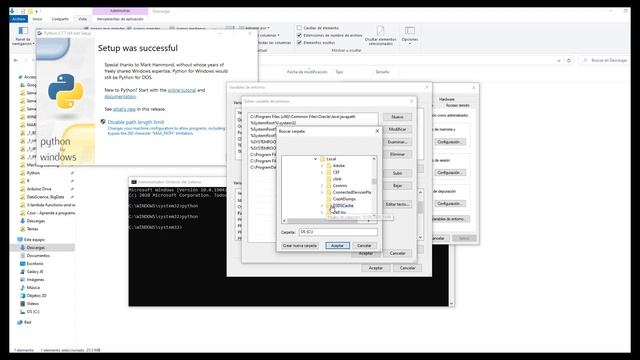The height and width of the screenshot is (360, 640).
Task: Open the Opciones ribbon icon
Action: 410,31
